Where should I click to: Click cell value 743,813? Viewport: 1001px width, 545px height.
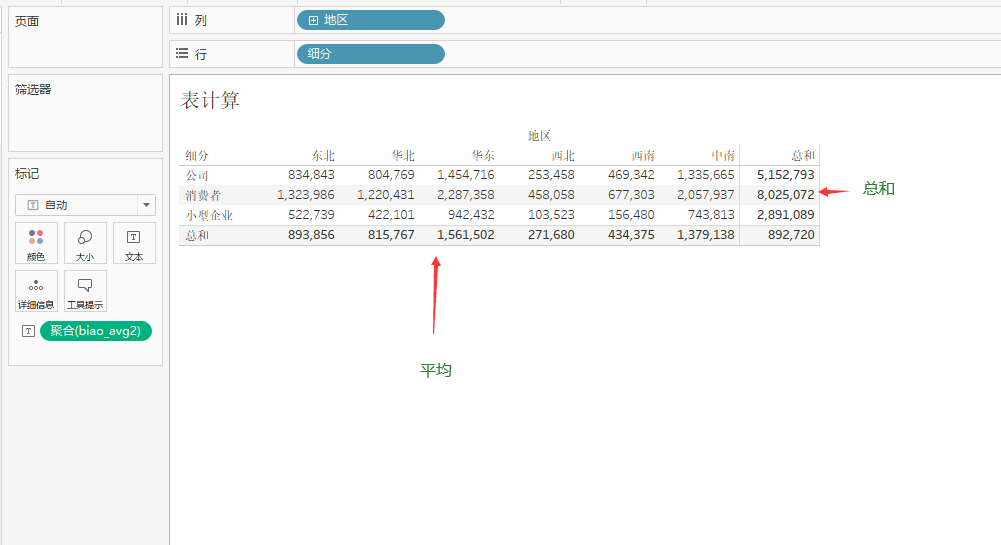coord(711,215)
